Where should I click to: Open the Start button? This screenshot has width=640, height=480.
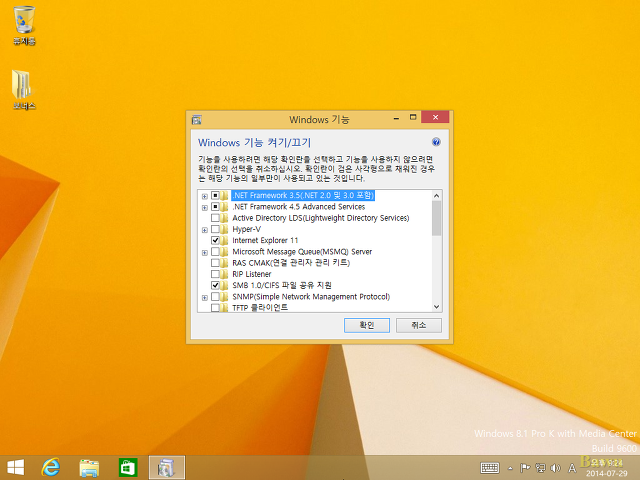pyautogui.click(x=16, y=467)
